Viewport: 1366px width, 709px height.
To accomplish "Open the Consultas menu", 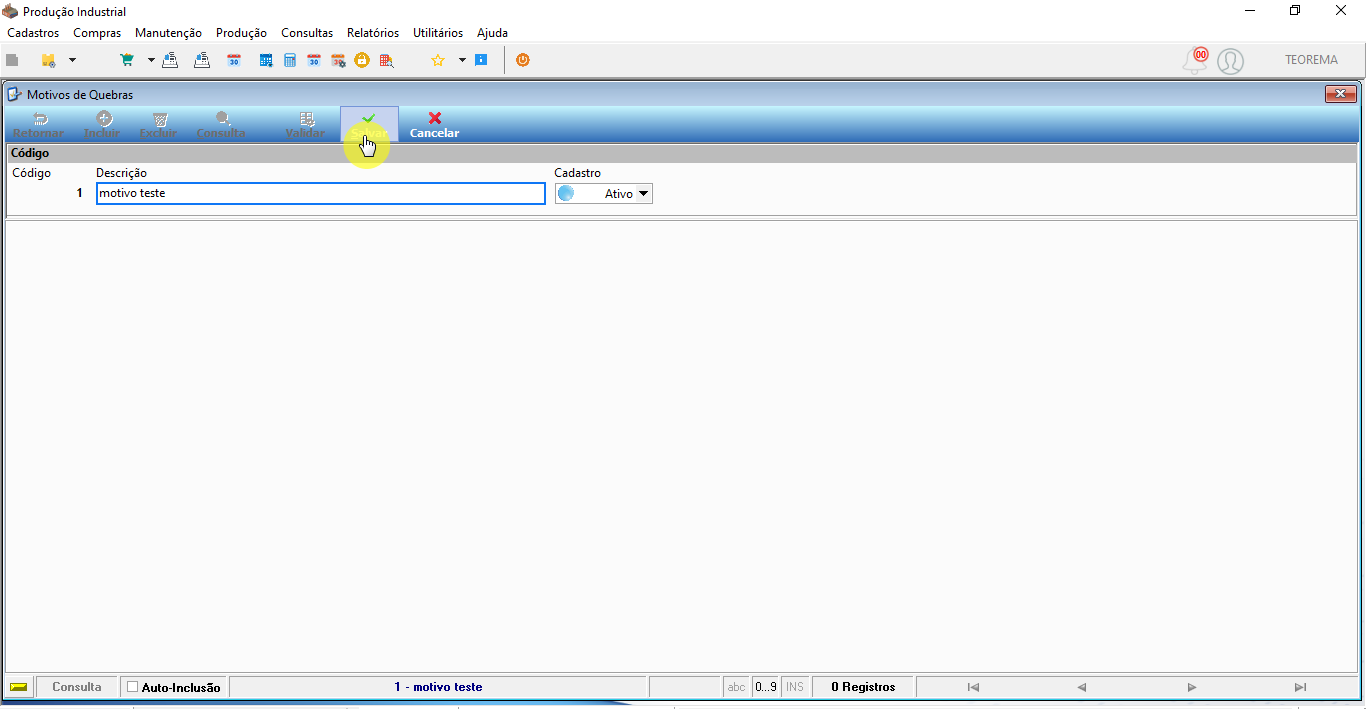I will point(307,33).
